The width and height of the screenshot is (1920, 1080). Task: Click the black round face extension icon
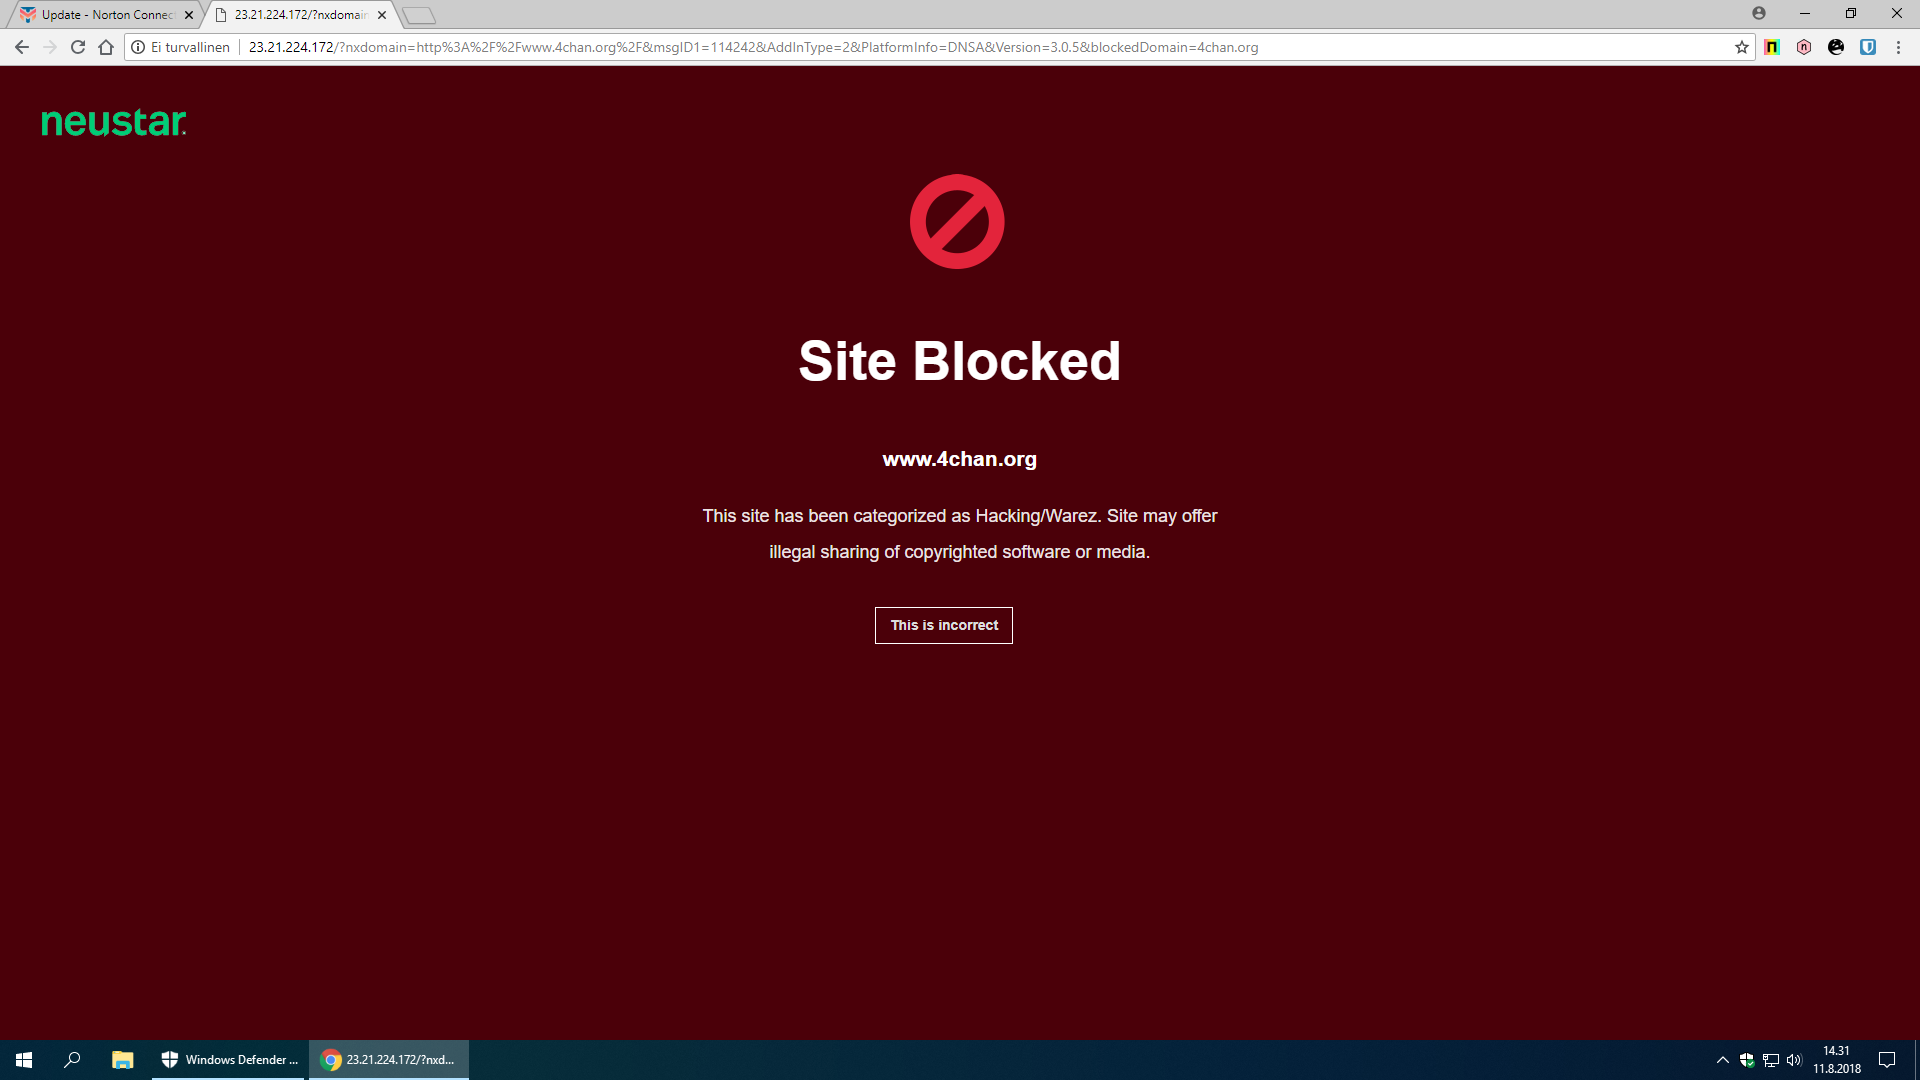(x=1836, y=47)
